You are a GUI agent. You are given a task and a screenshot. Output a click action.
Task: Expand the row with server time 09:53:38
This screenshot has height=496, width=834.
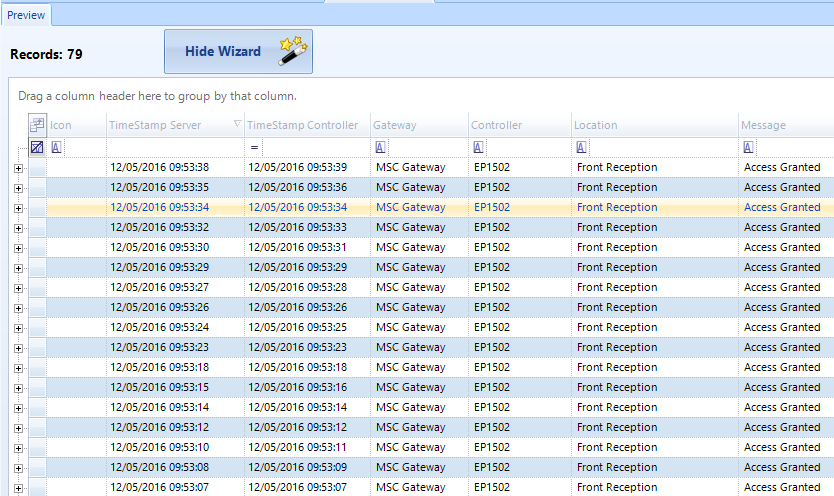click(19, 169)
